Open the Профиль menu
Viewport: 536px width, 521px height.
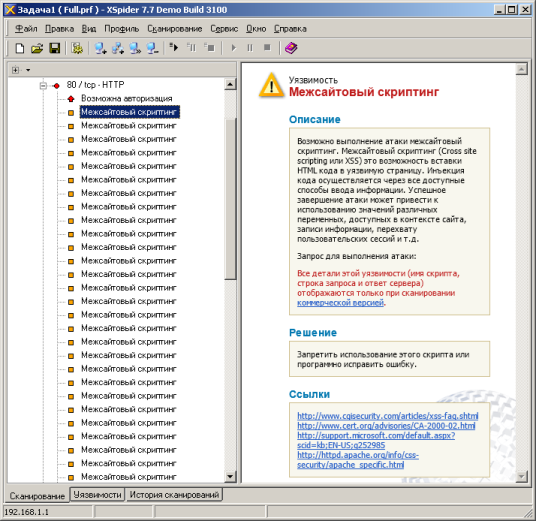(x=122, y=29)
